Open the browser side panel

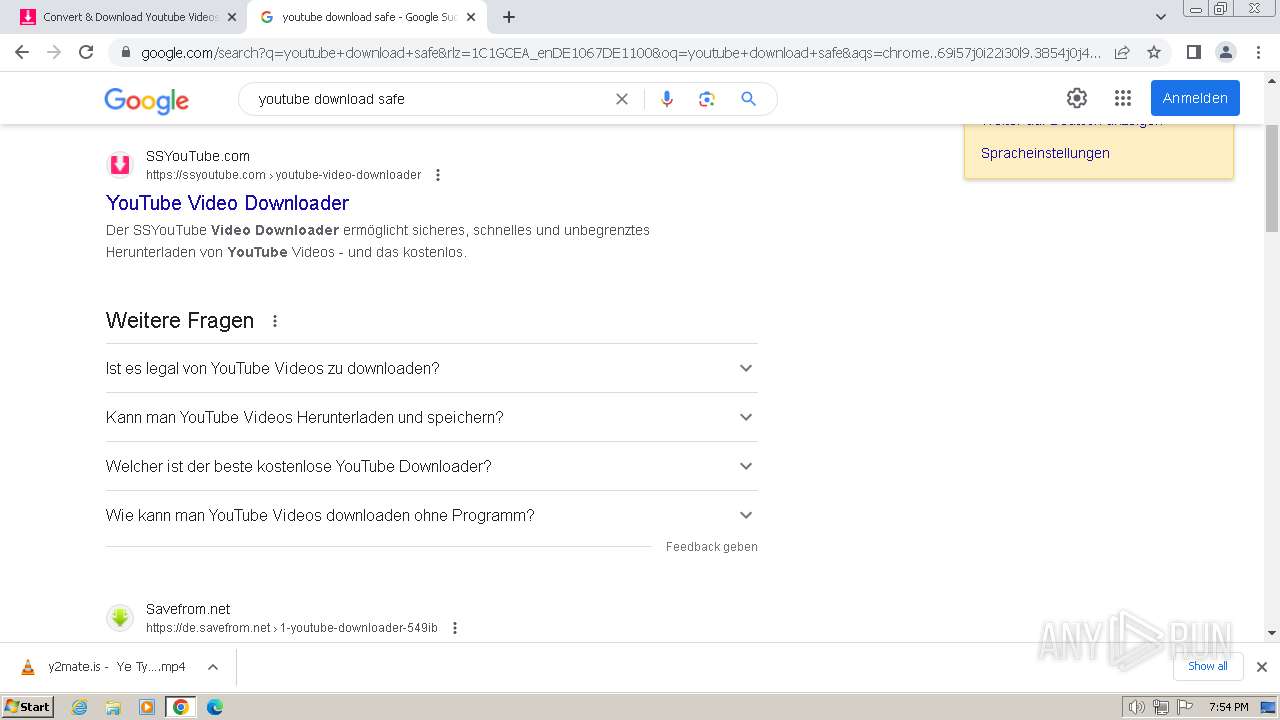[x=1193, y=52]
